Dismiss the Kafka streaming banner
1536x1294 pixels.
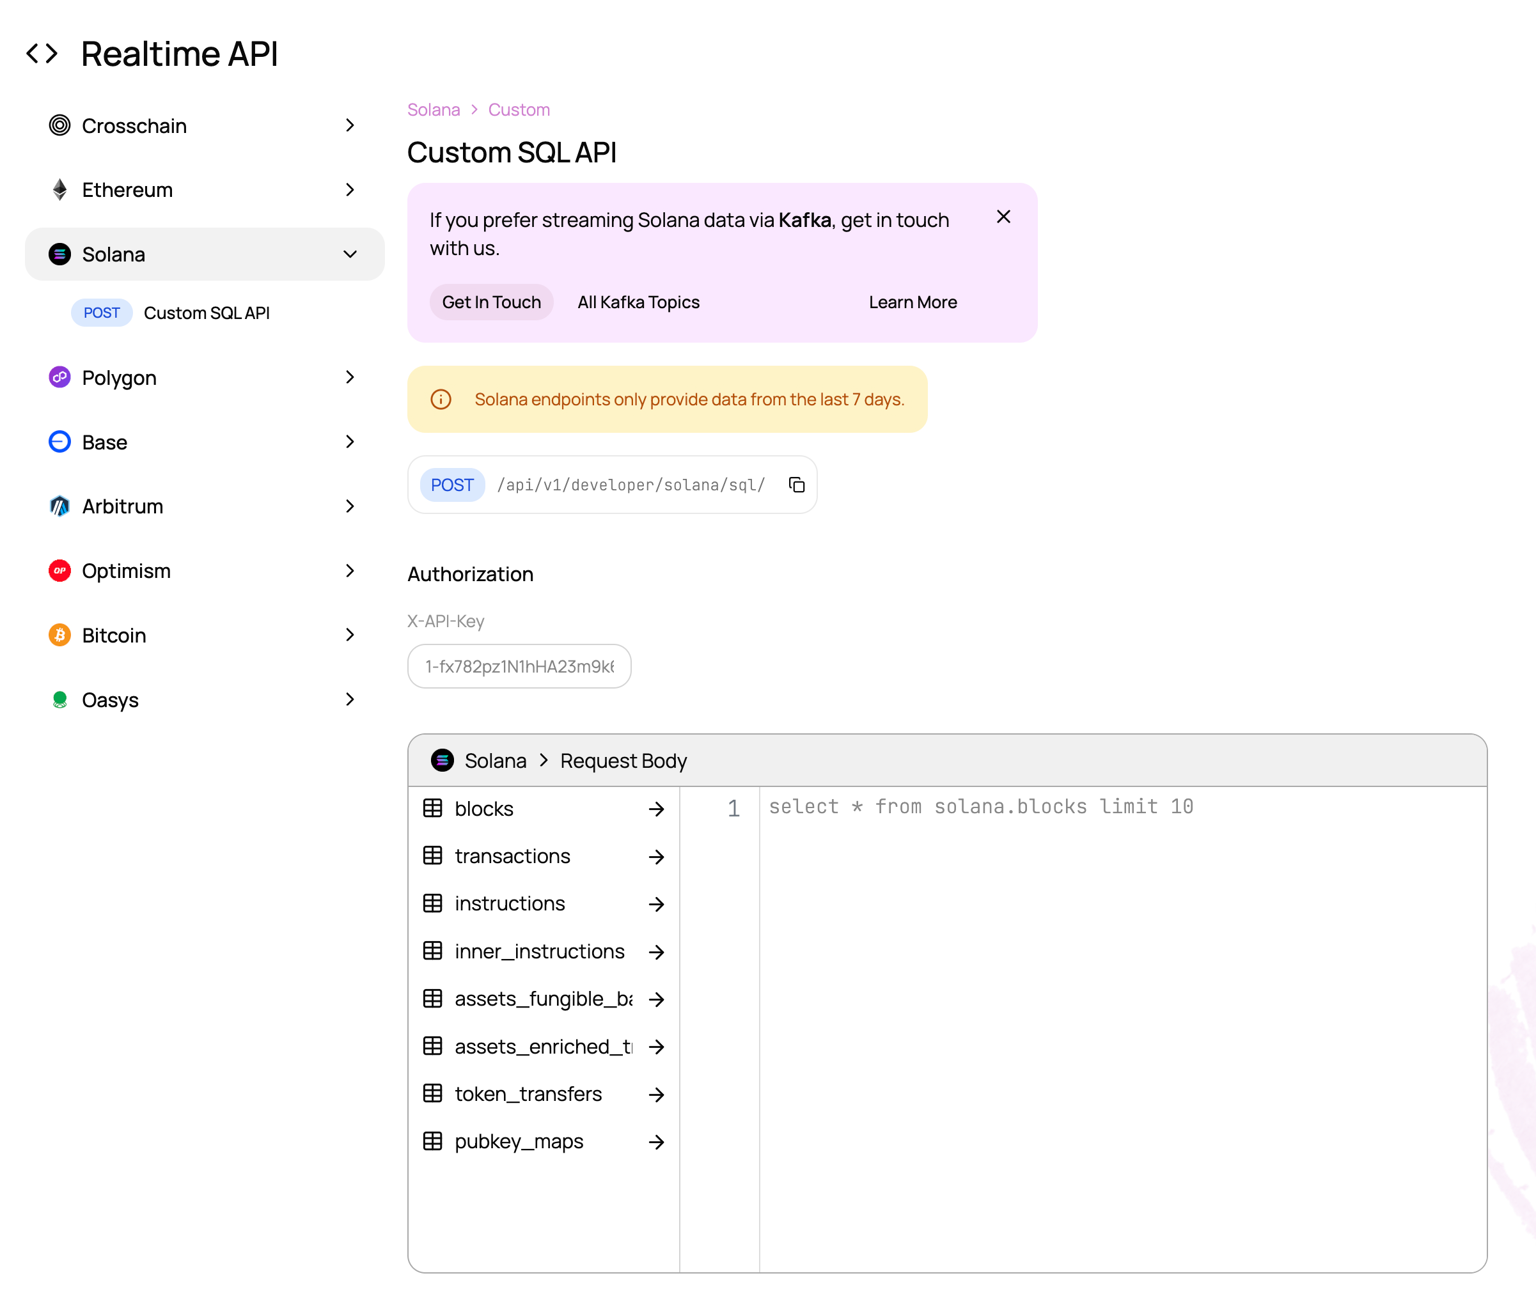[x=1004, y=217]
